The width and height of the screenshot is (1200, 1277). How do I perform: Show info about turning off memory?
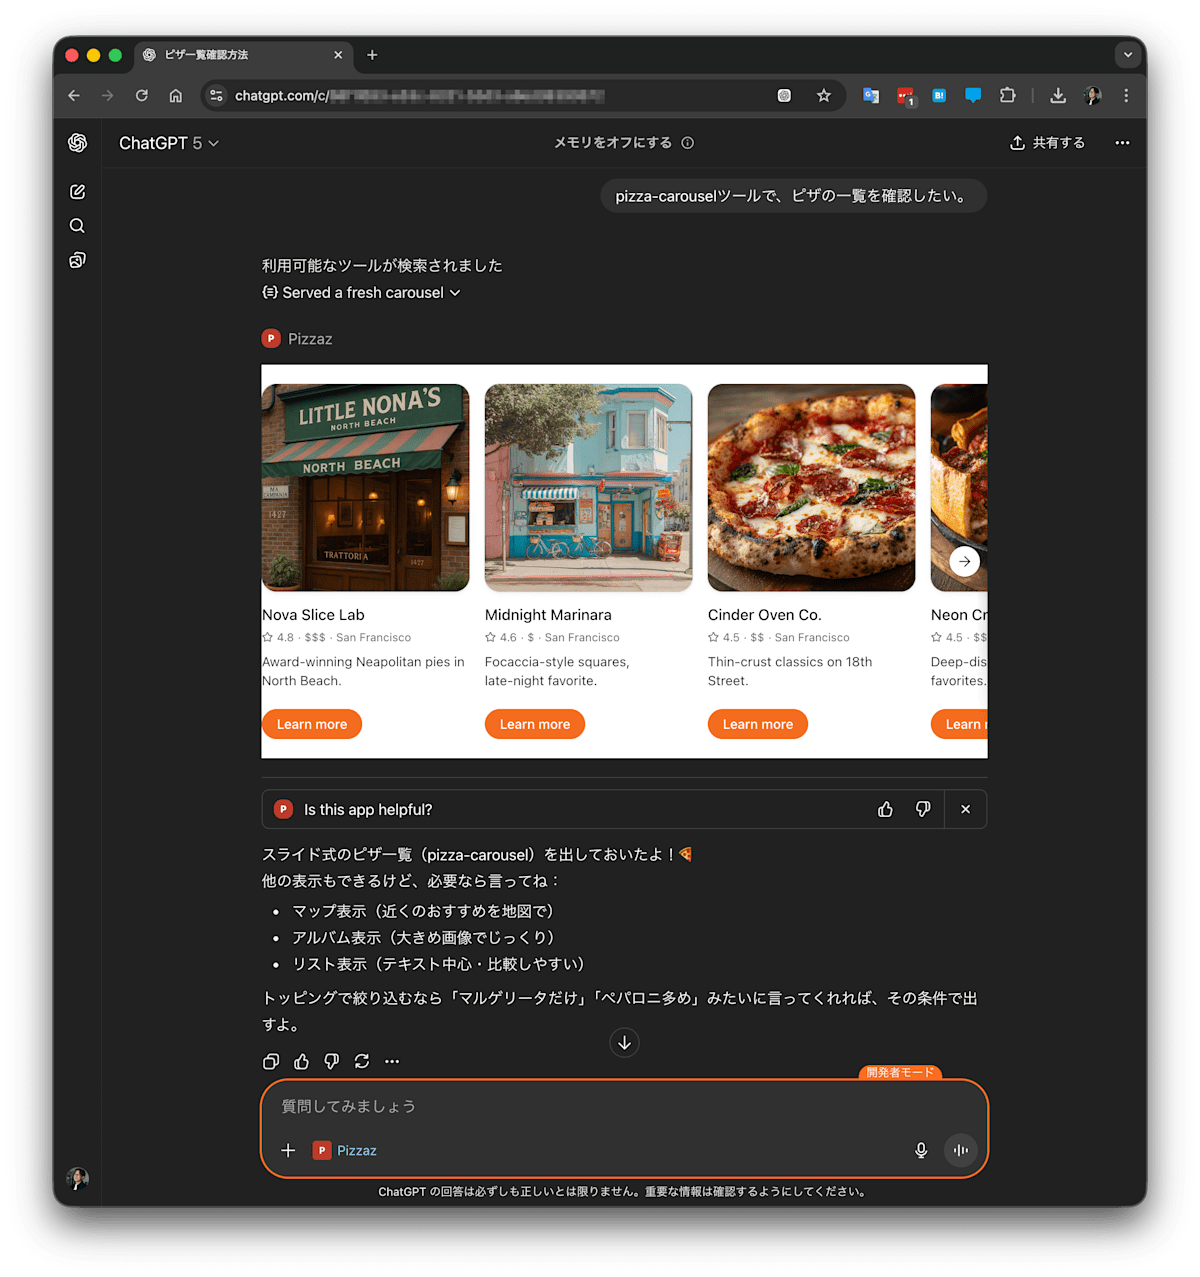coord(688,143)
